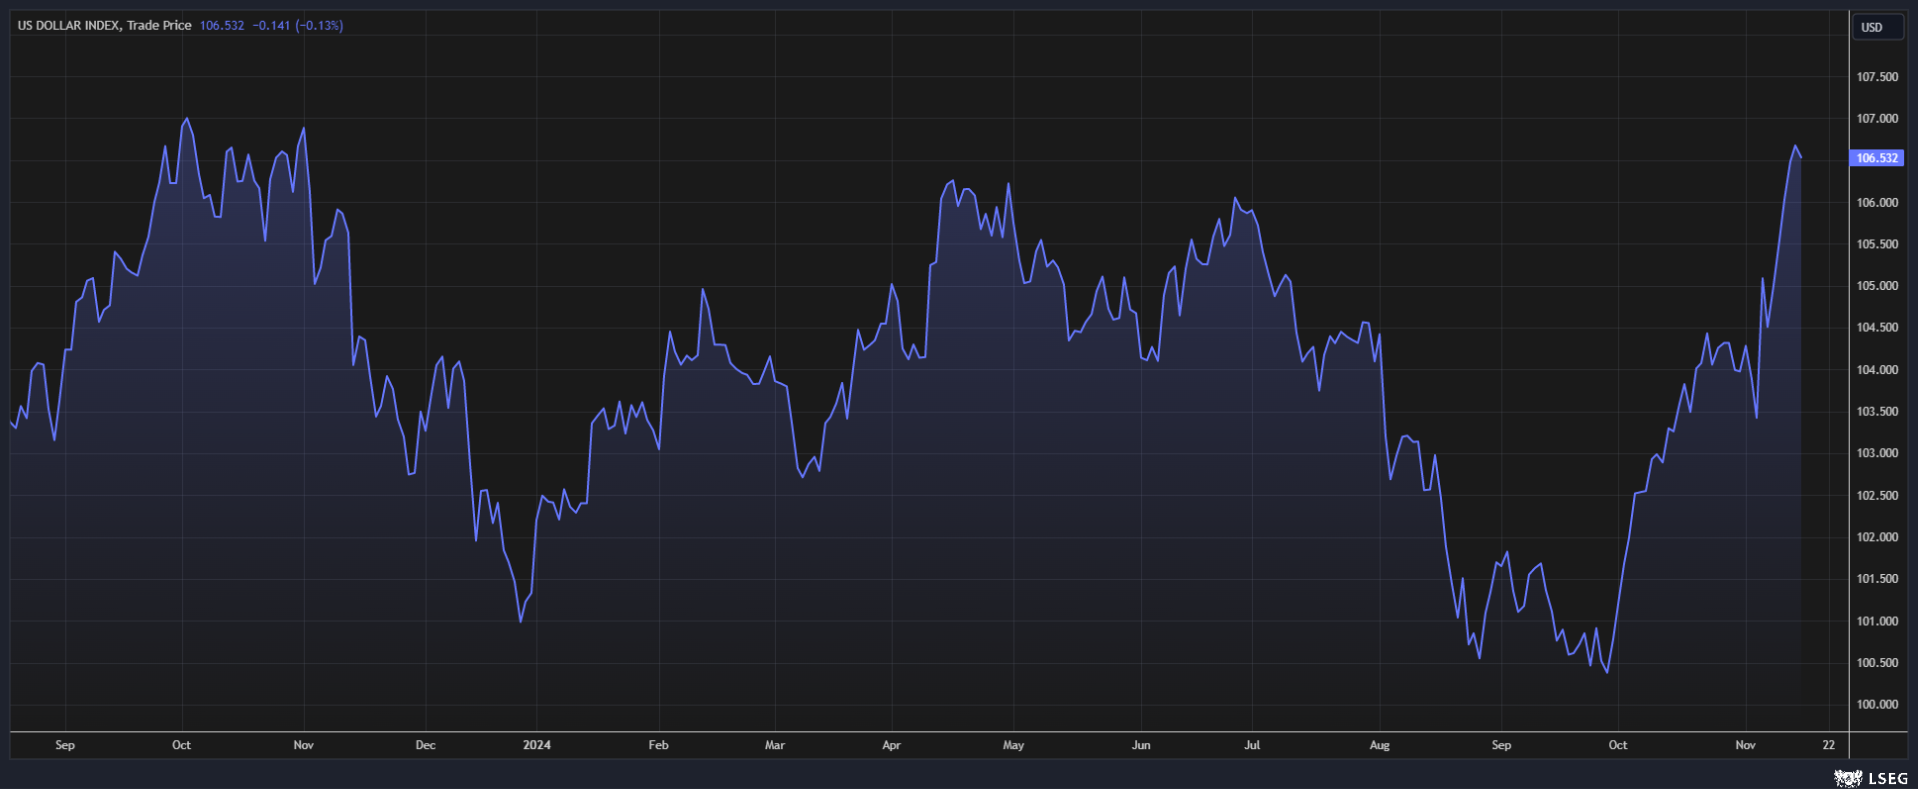Select the Aug label on the time axis
1918x789 pixels.
(x=1379, y=745)
